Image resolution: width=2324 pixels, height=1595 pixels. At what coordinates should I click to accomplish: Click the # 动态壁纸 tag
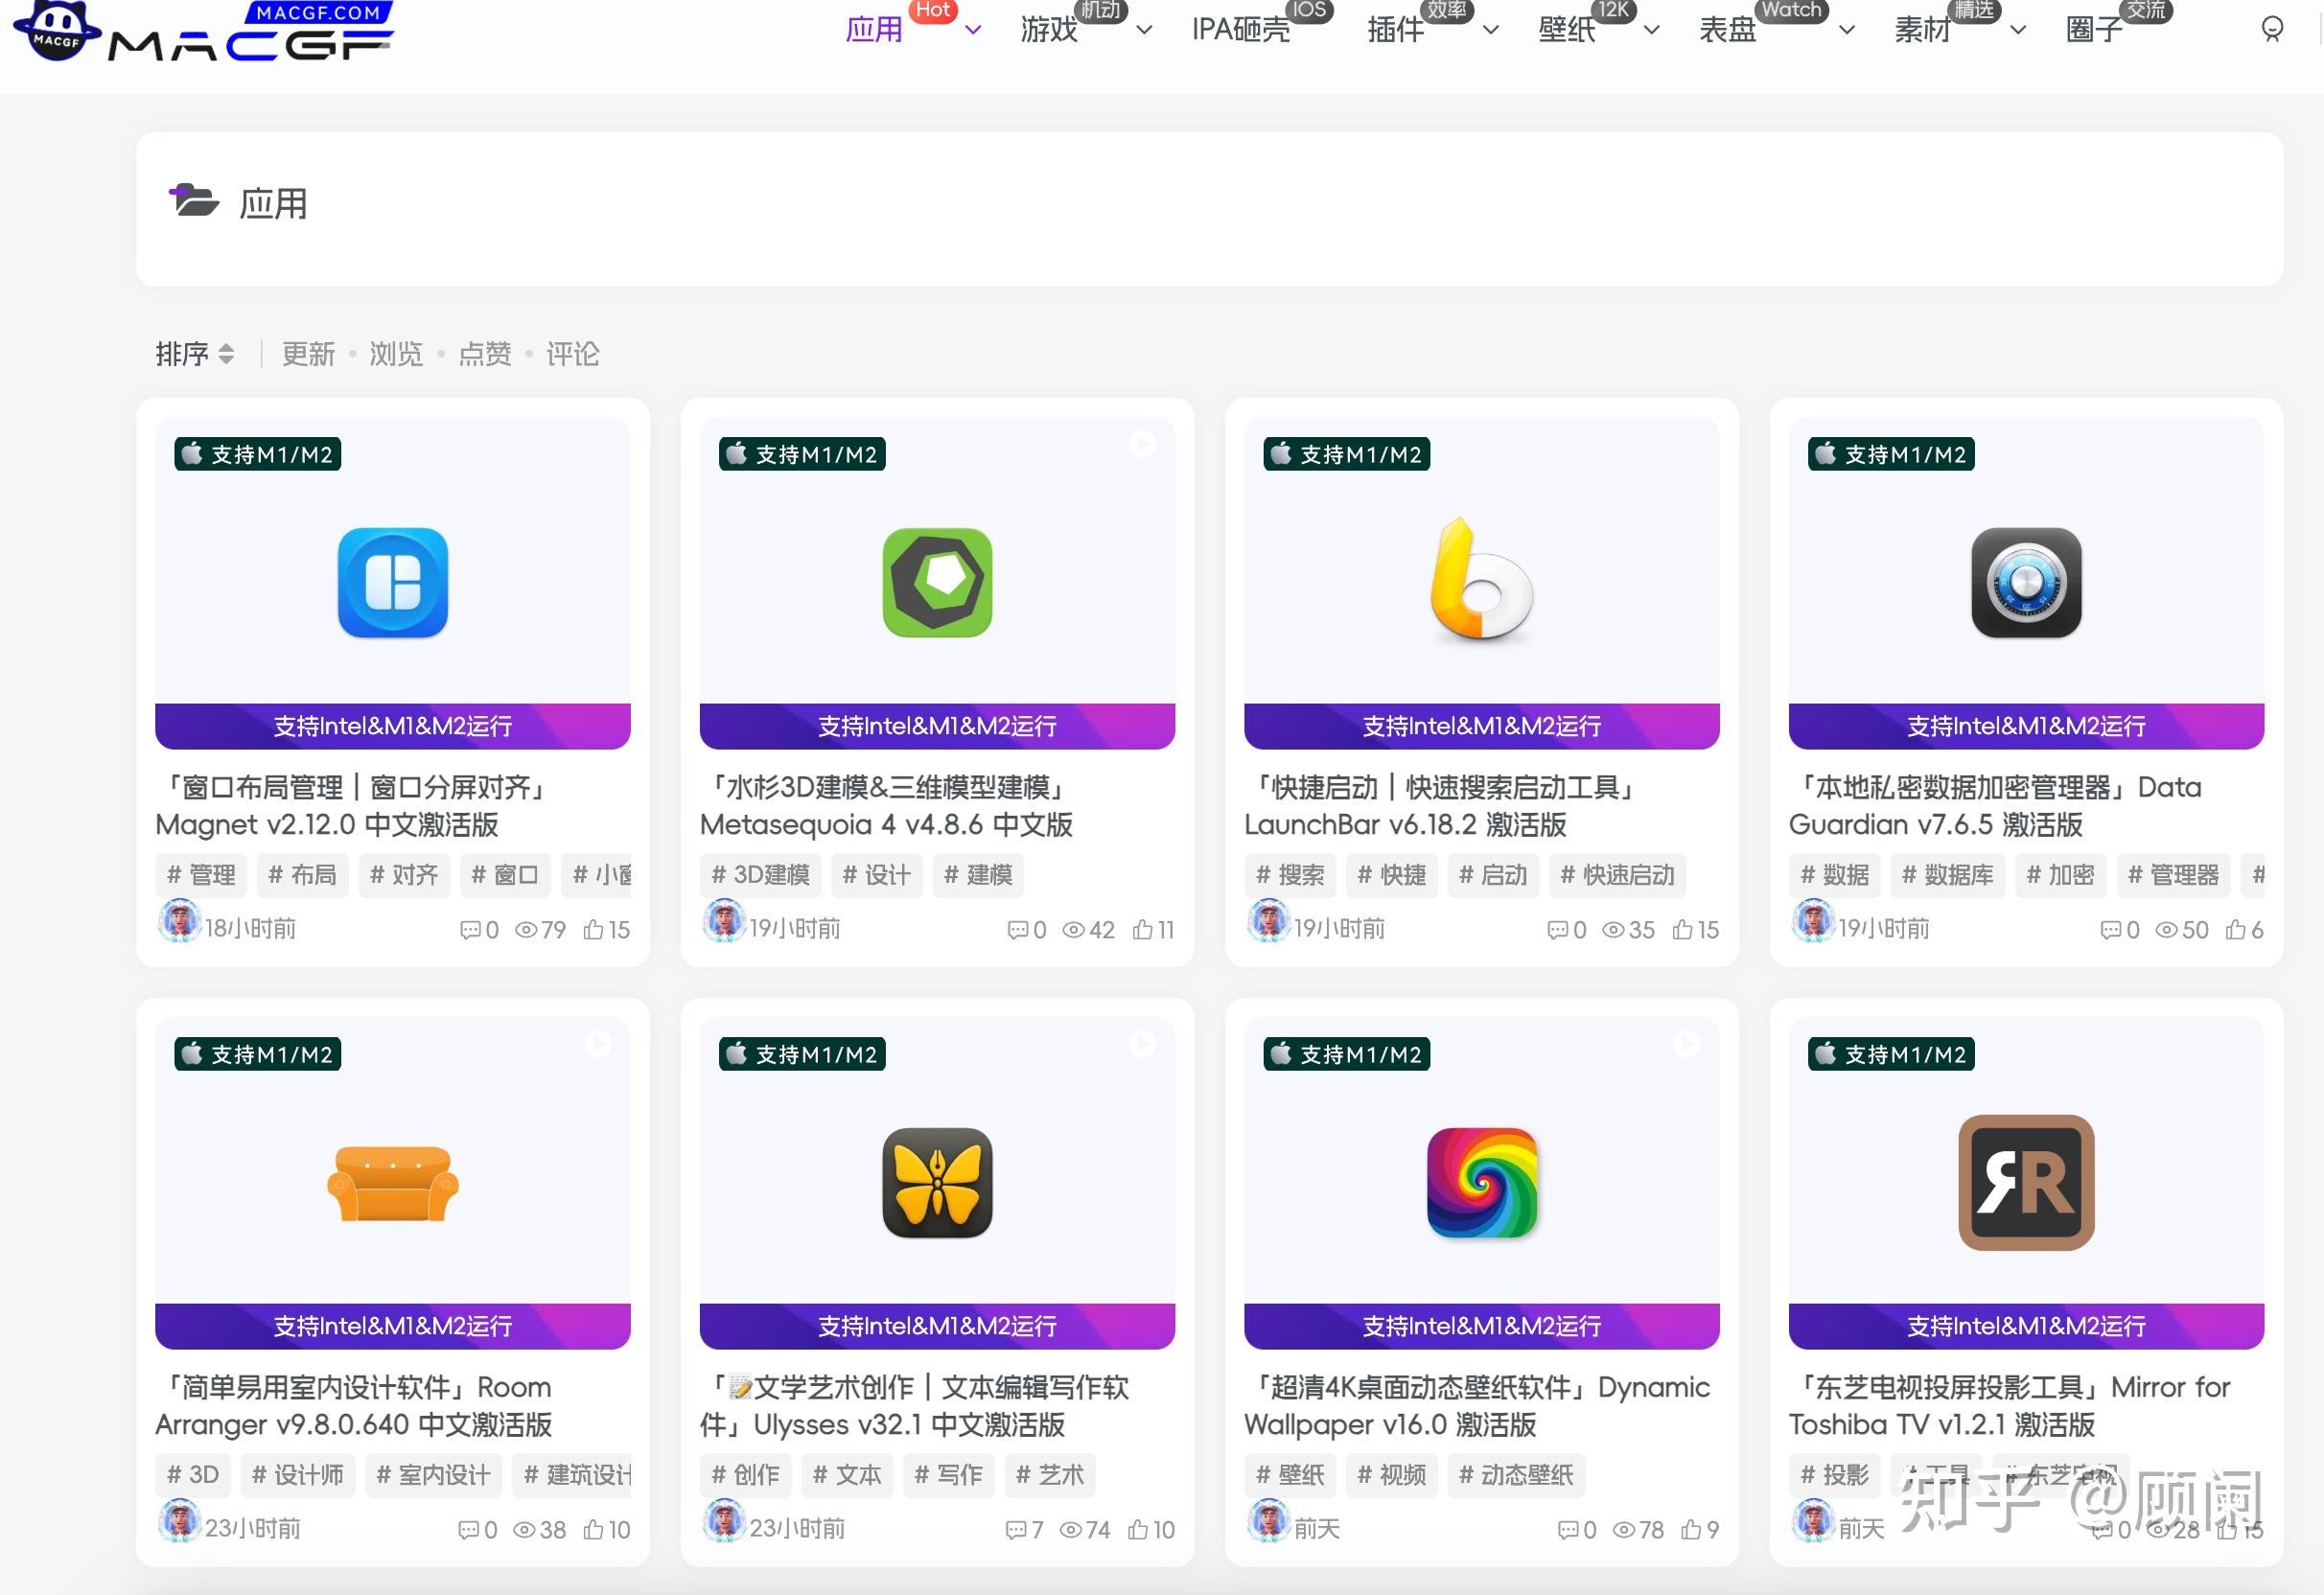1516,1475
